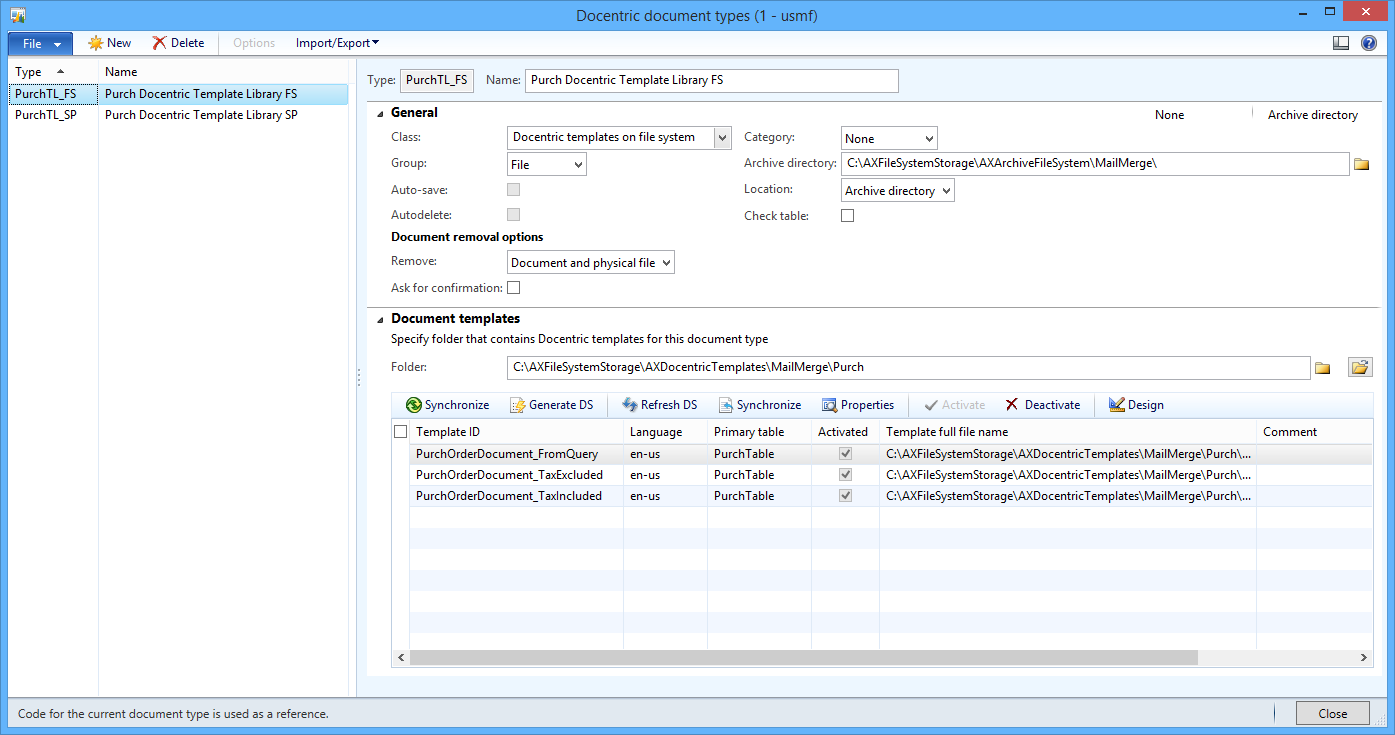Open the Remove dropdown

pos(592,263)
